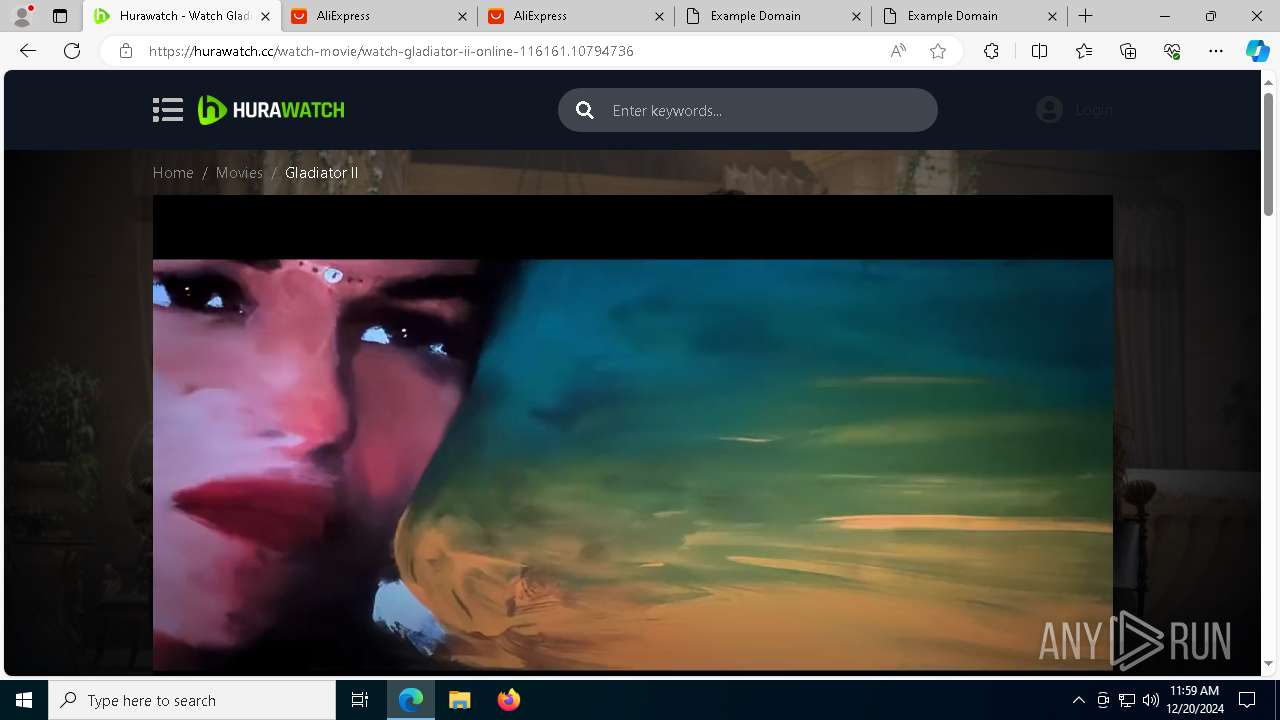Go back to the previous page
1280x720 pixels.
(28, 51)
